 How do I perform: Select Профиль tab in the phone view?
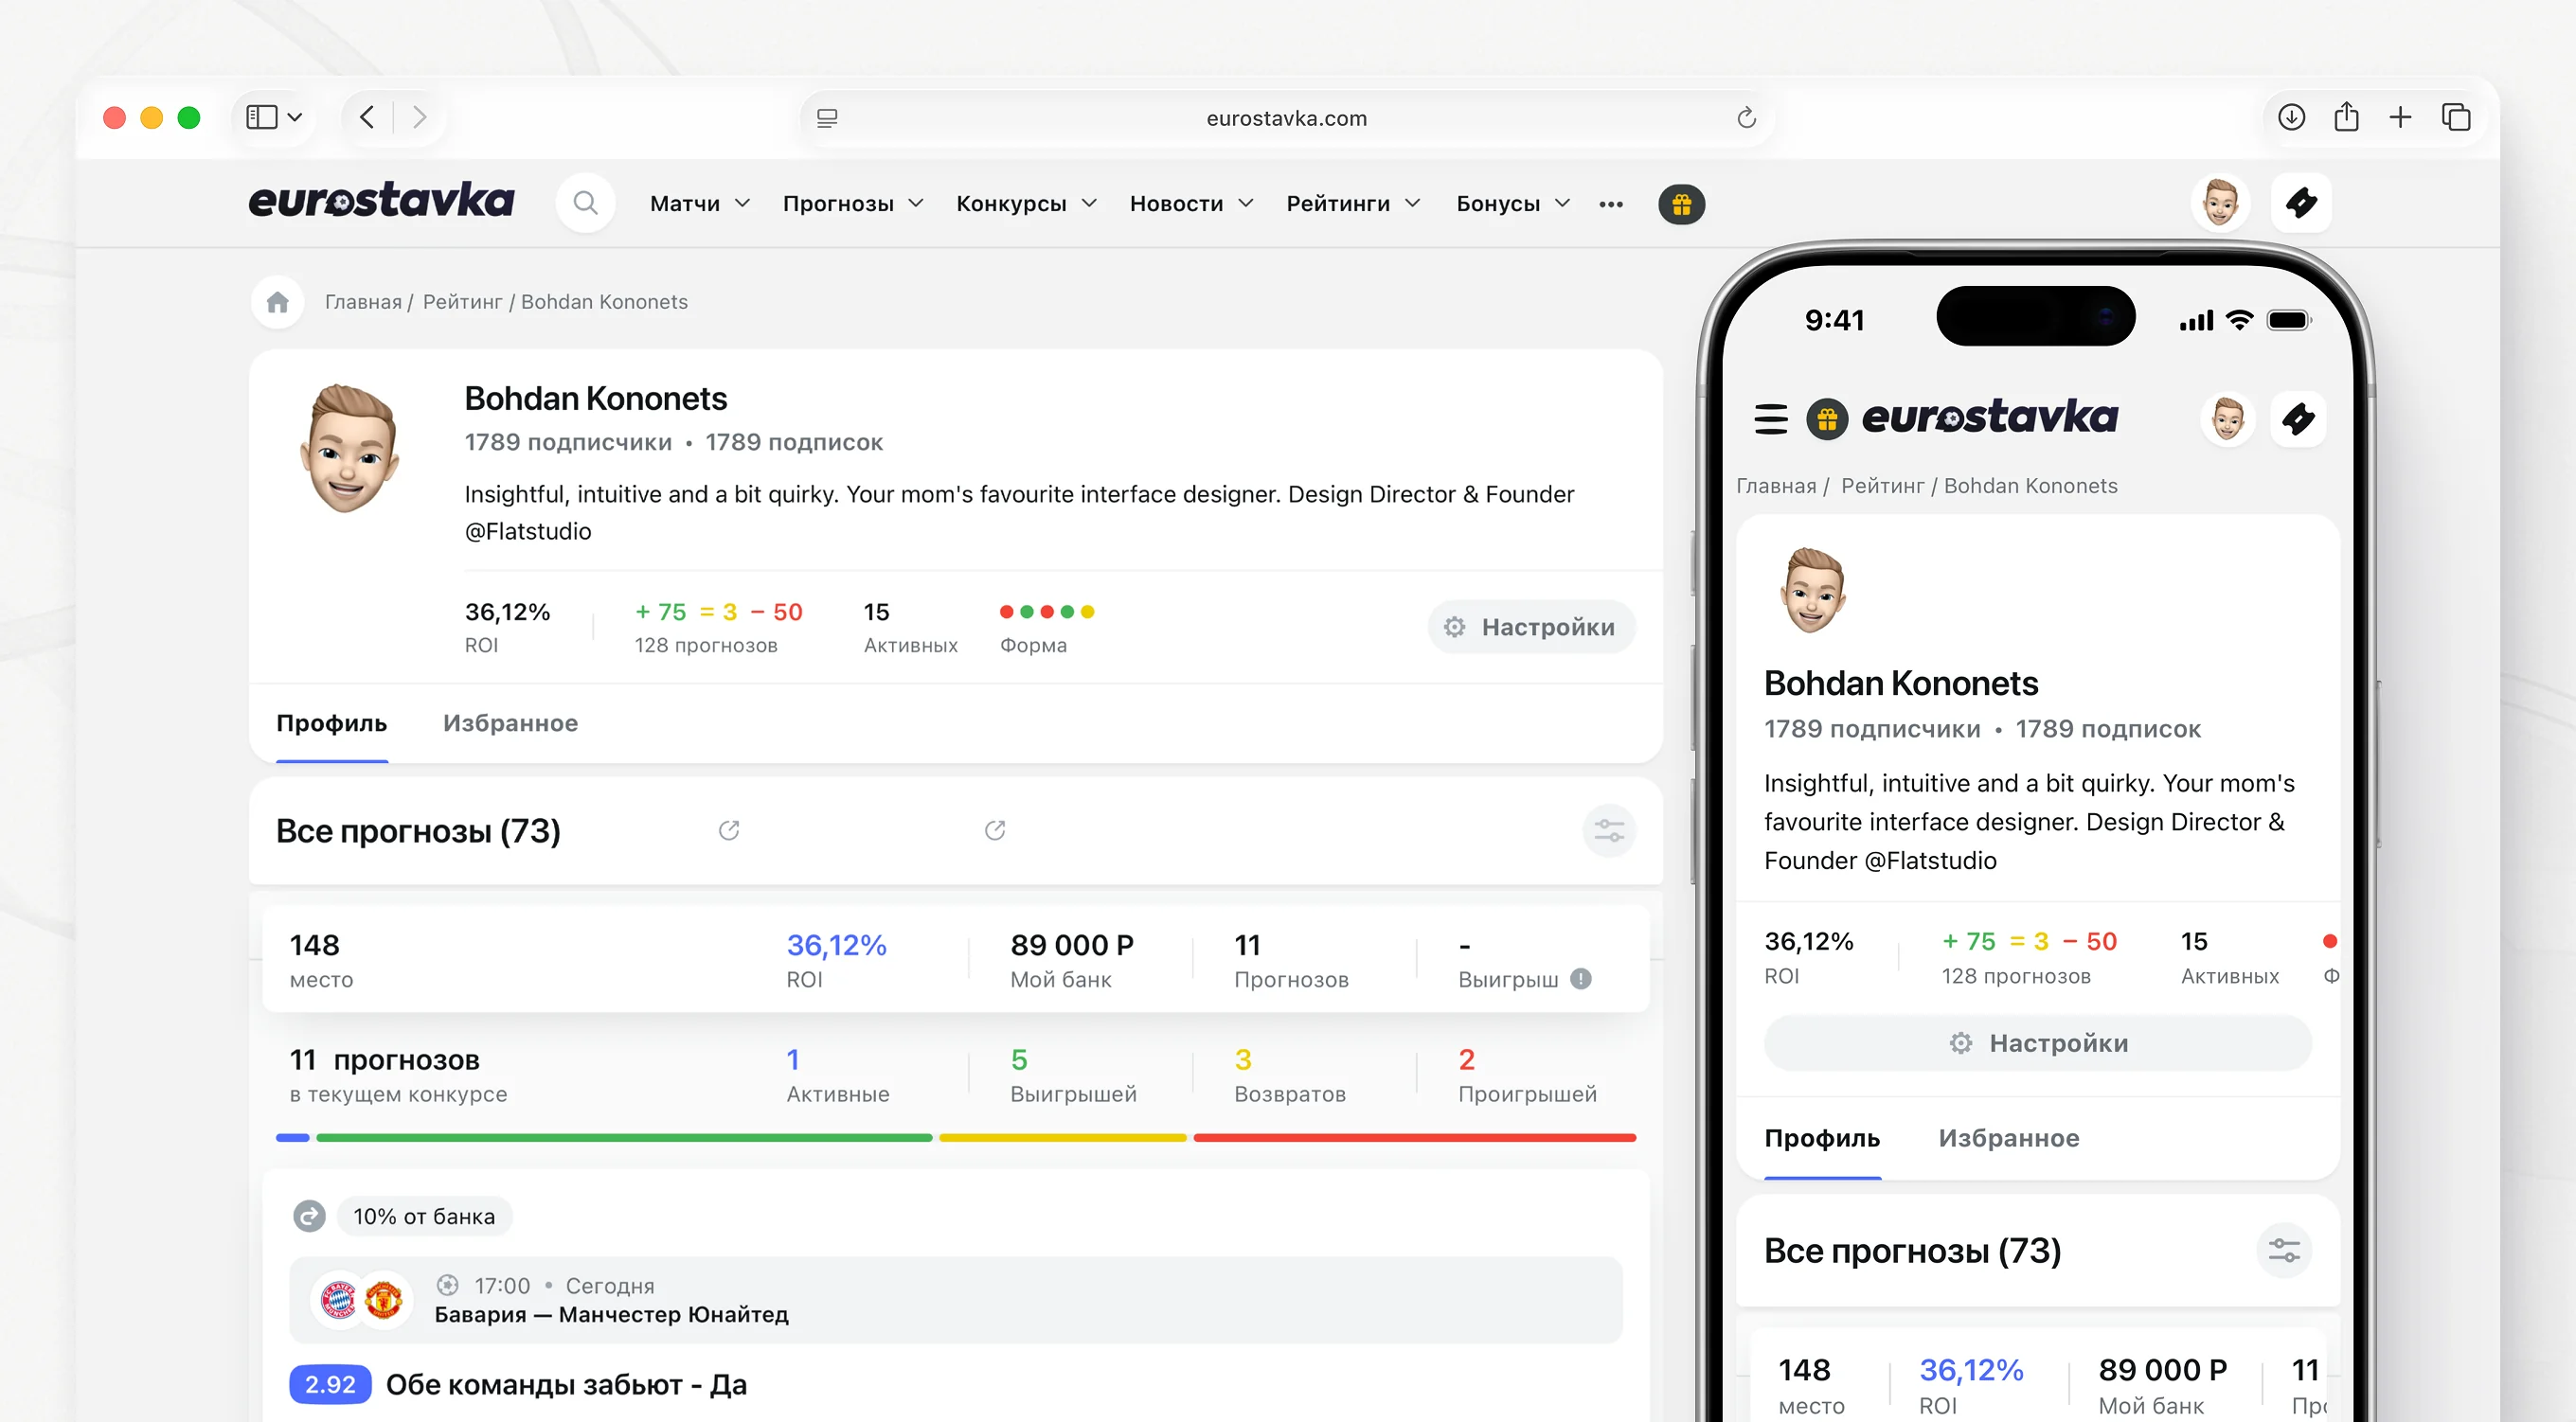[1821, 1137]
